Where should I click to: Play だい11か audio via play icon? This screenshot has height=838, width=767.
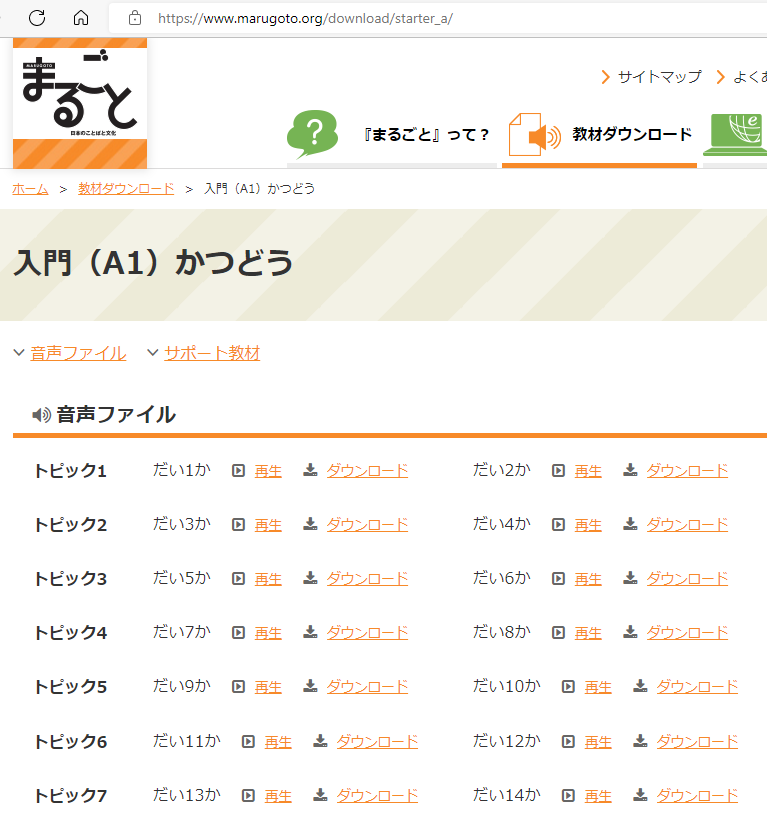248,742
